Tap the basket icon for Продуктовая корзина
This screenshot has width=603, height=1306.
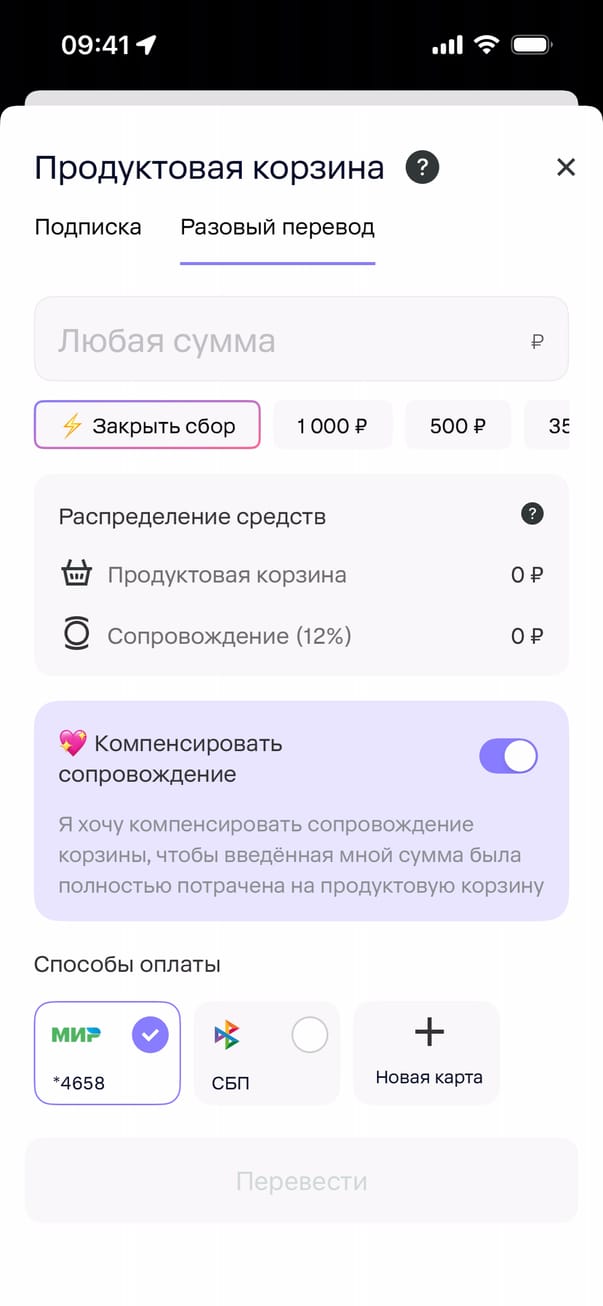click(76, 574)
